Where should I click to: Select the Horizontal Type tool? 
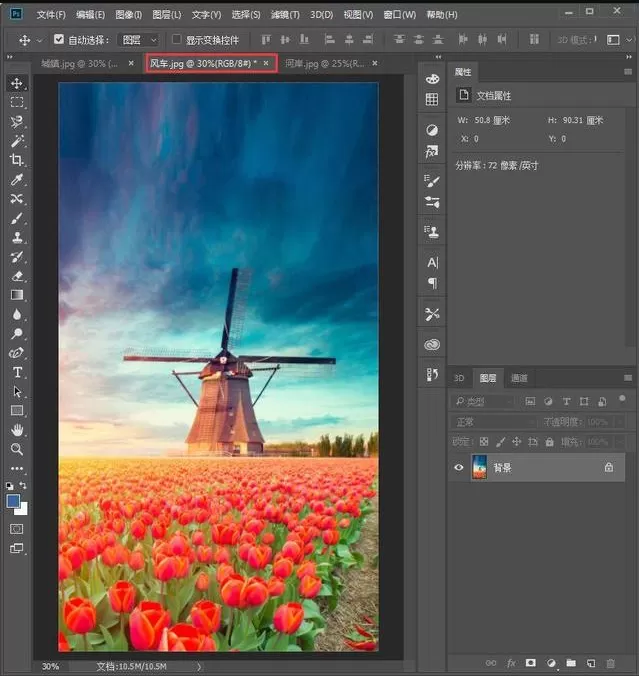(17, 372)
